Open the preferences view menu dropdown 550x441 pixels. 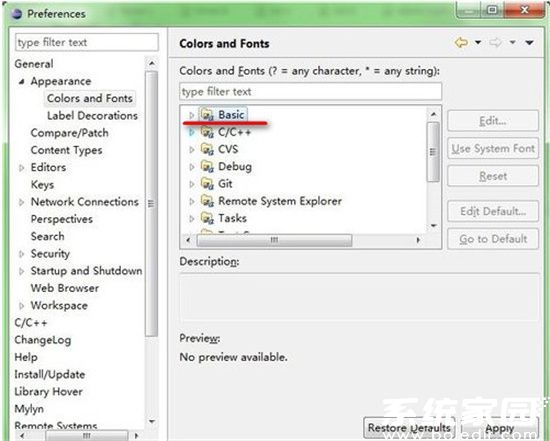pyautogui.click(x=529, y=42)
